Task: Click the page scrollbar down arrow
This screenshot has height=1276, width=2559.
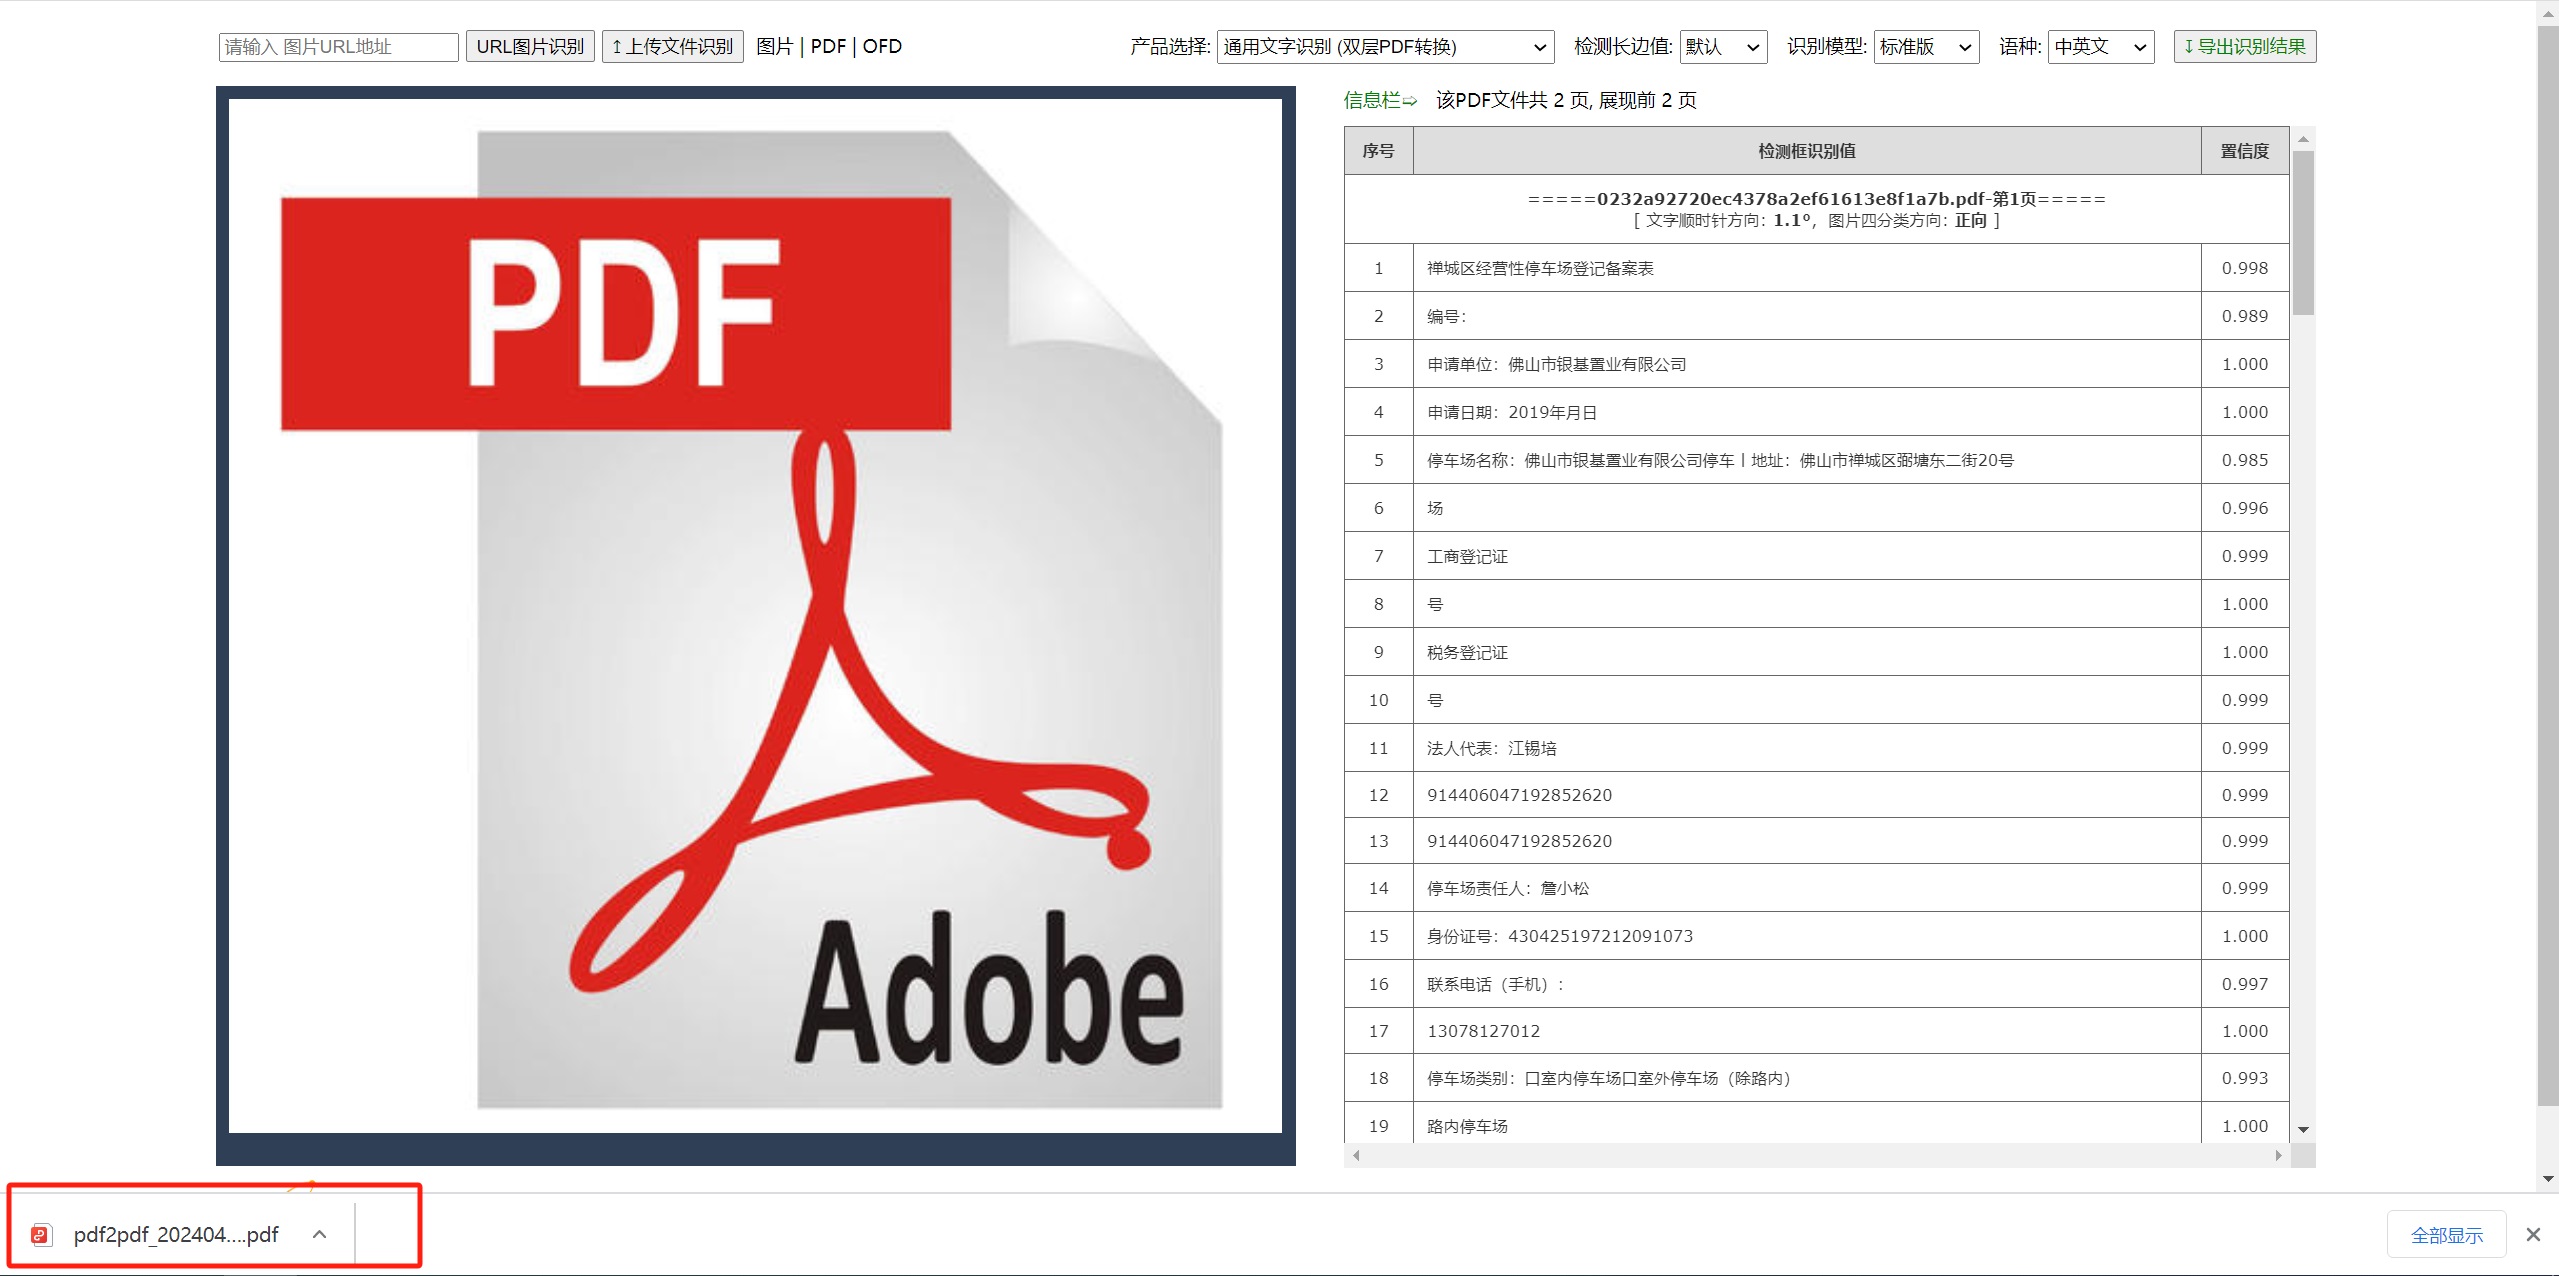Action: 2548,1179
